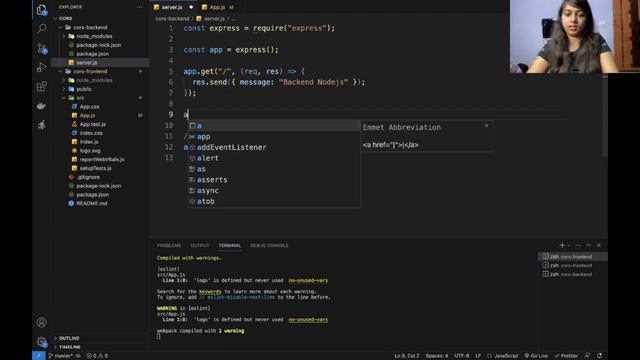Image resolution: width=640 pixels, height=360 pixels.
Task: Open first no-unused-vars link in terminal
Action: coord(308,280)
